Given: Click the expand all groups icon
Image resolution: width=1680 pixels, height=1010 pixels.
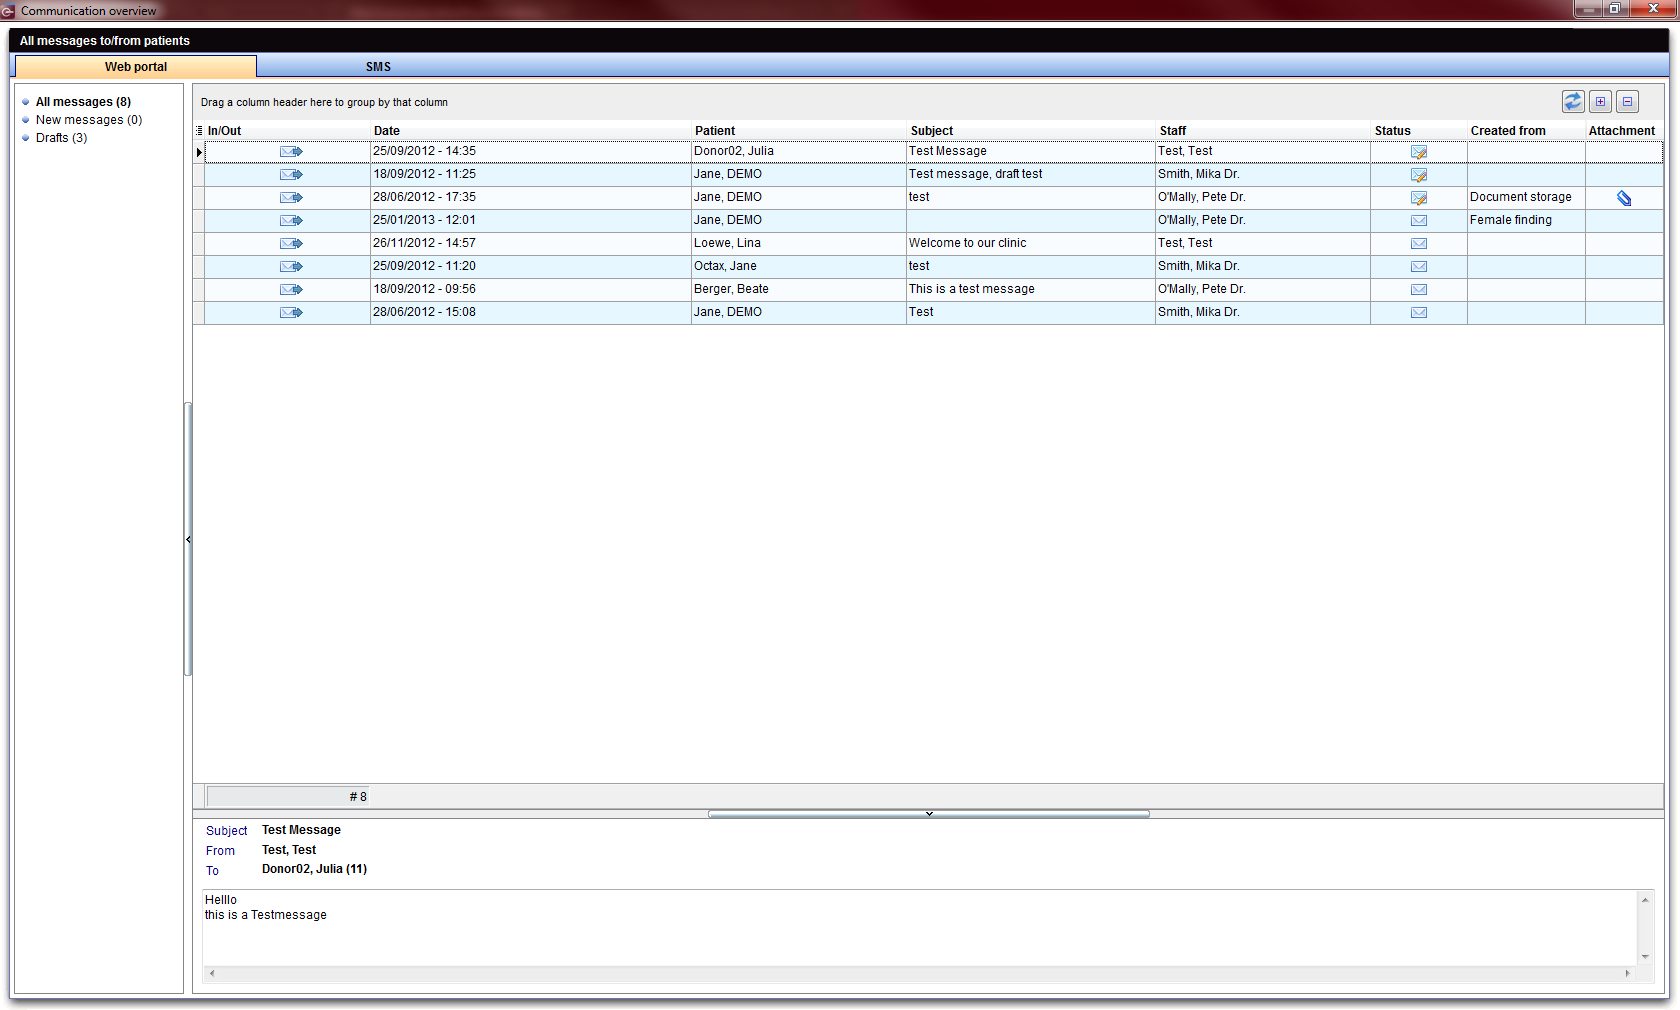Looking at the screenshot, I should (x=1600, y=101).
